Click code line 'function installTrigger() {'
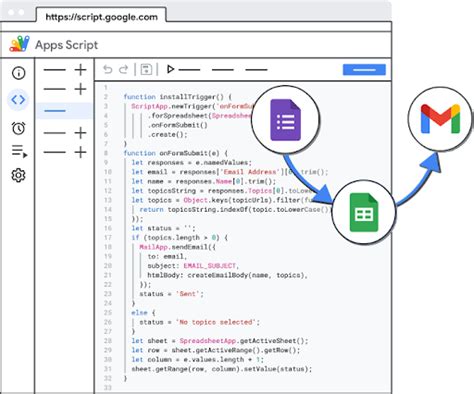 tap(177, 97)
